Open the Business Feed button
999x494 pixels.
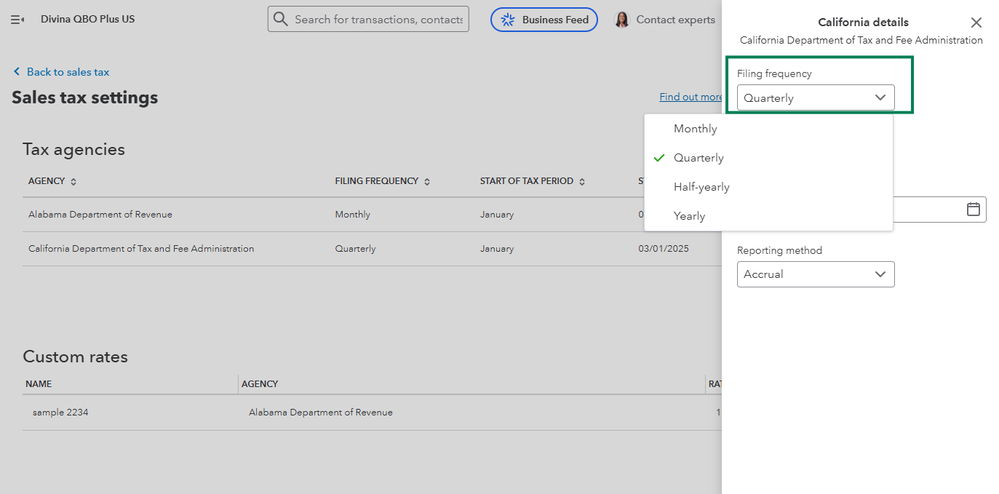(x=544, y=19)
